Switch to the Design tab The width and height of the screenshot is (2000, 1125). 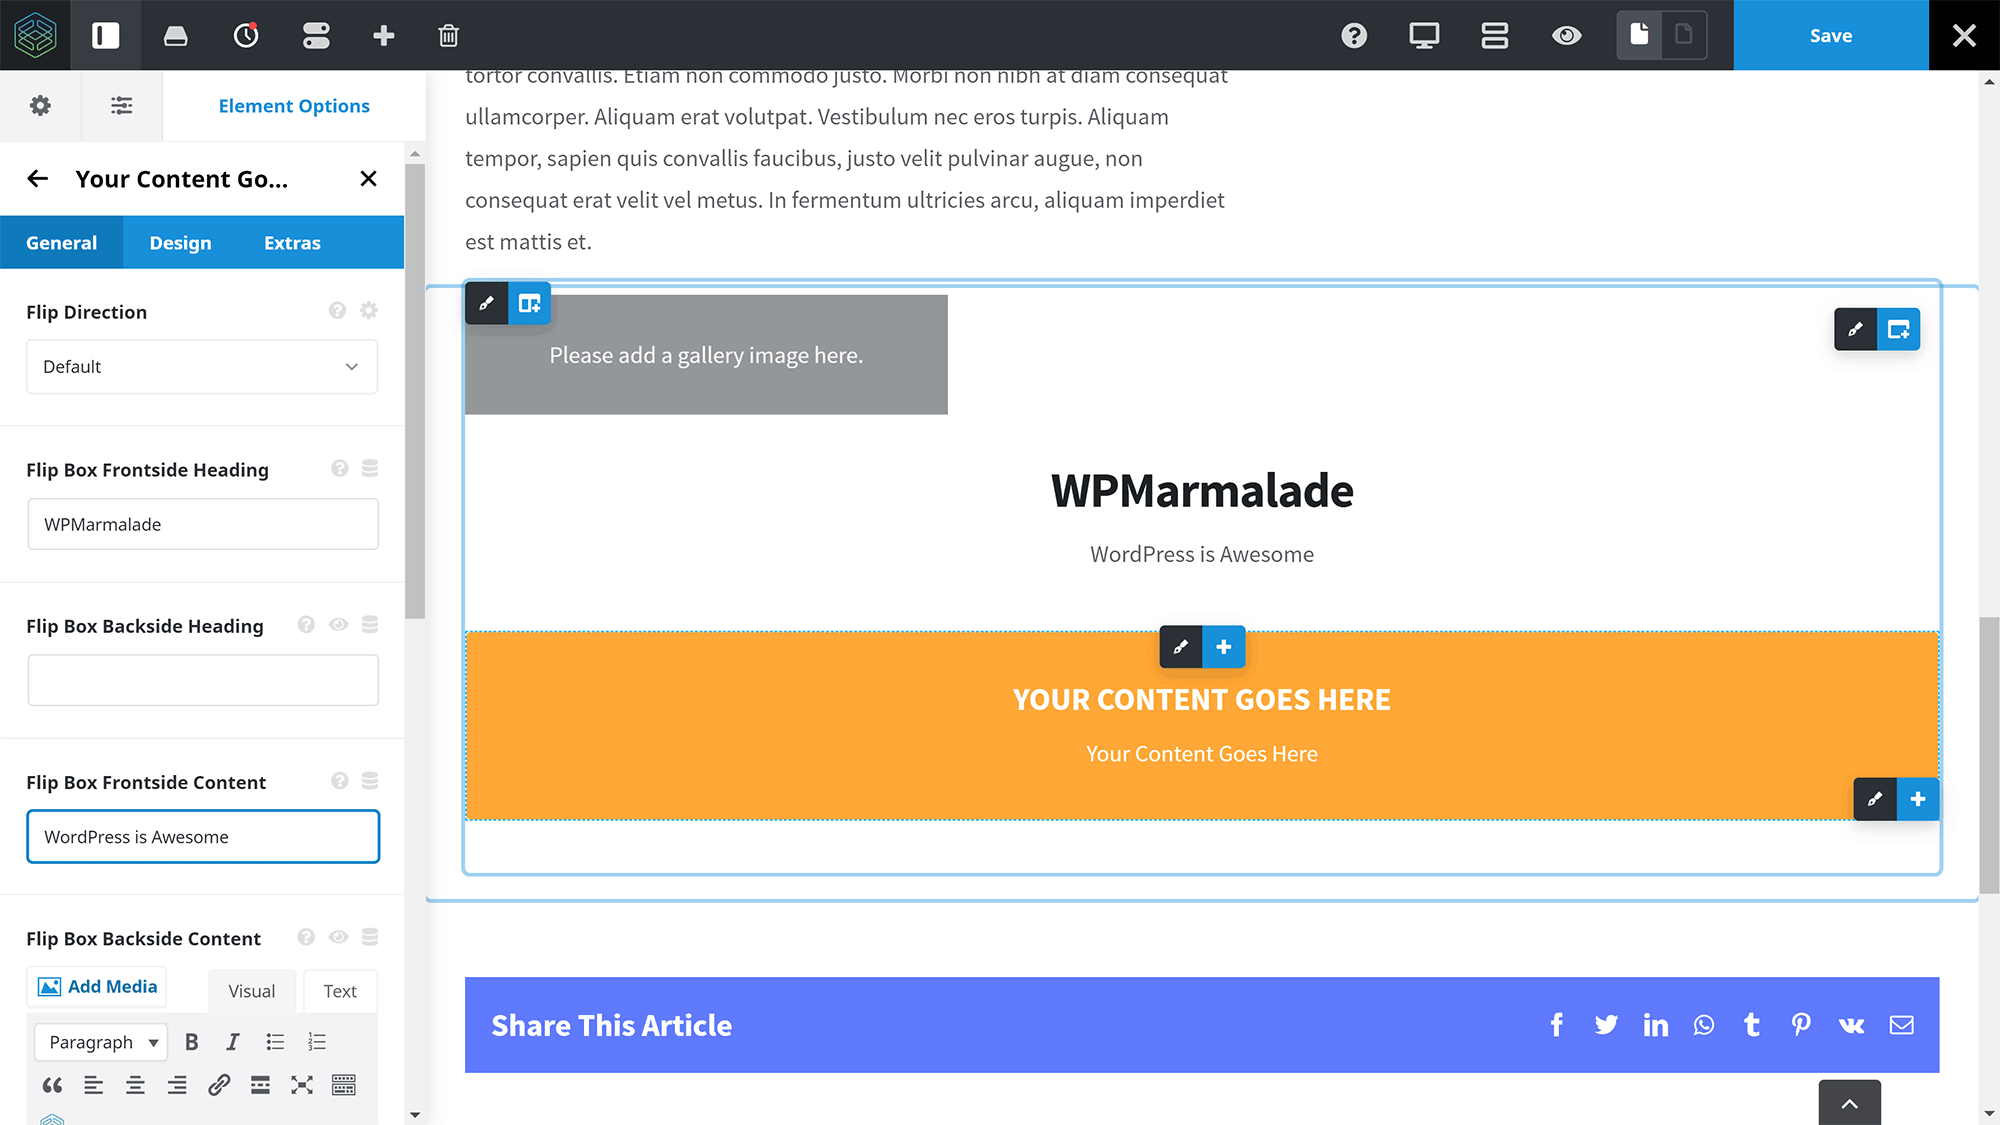click(180, 243)
